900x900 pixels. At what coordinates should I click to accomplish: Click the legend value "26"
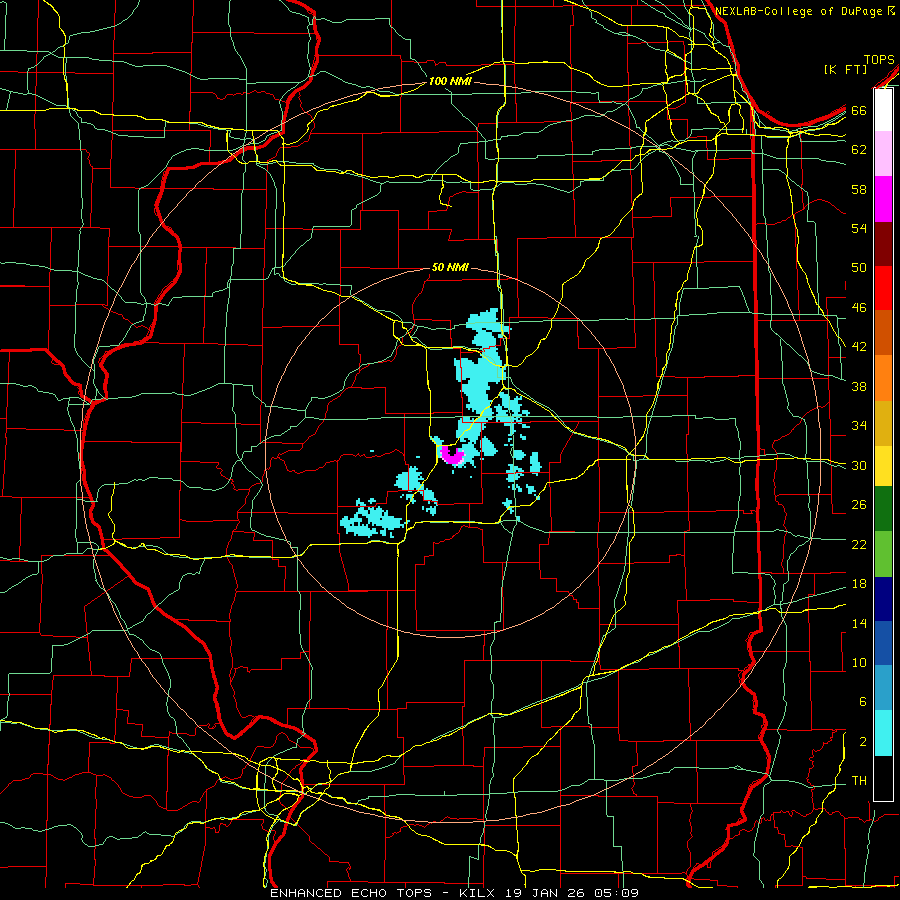click(859, 505)
